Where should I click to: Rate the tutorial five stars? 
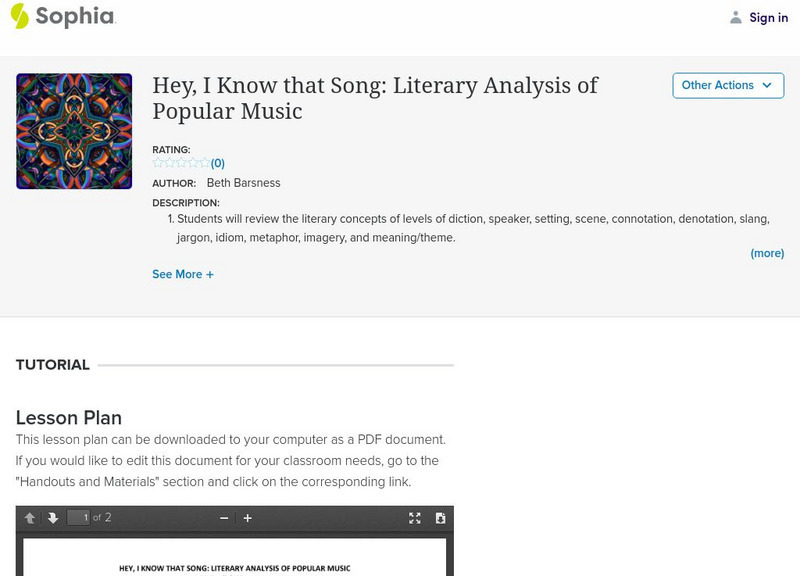coord(204,163)
